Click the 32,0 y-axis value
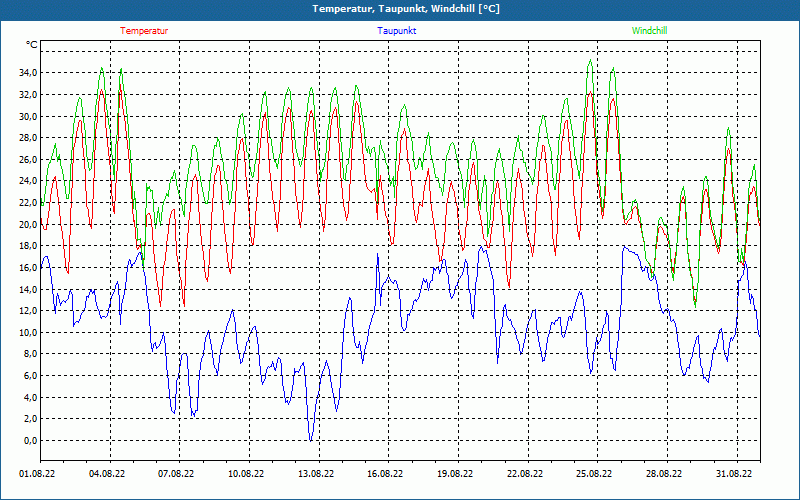This screenshot has width=800, height=500. (28, 94)
